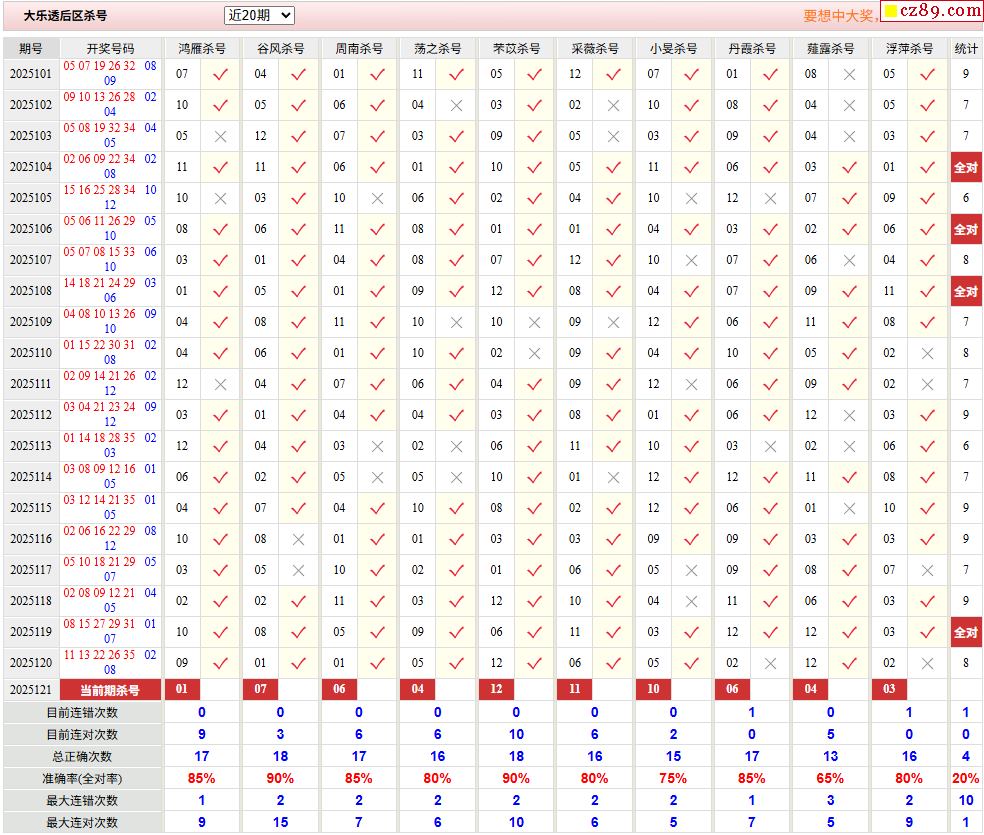Click the 丹霞杀号 cross mark in row 2025120
984x835 pixels.
(x=770, y=663)
